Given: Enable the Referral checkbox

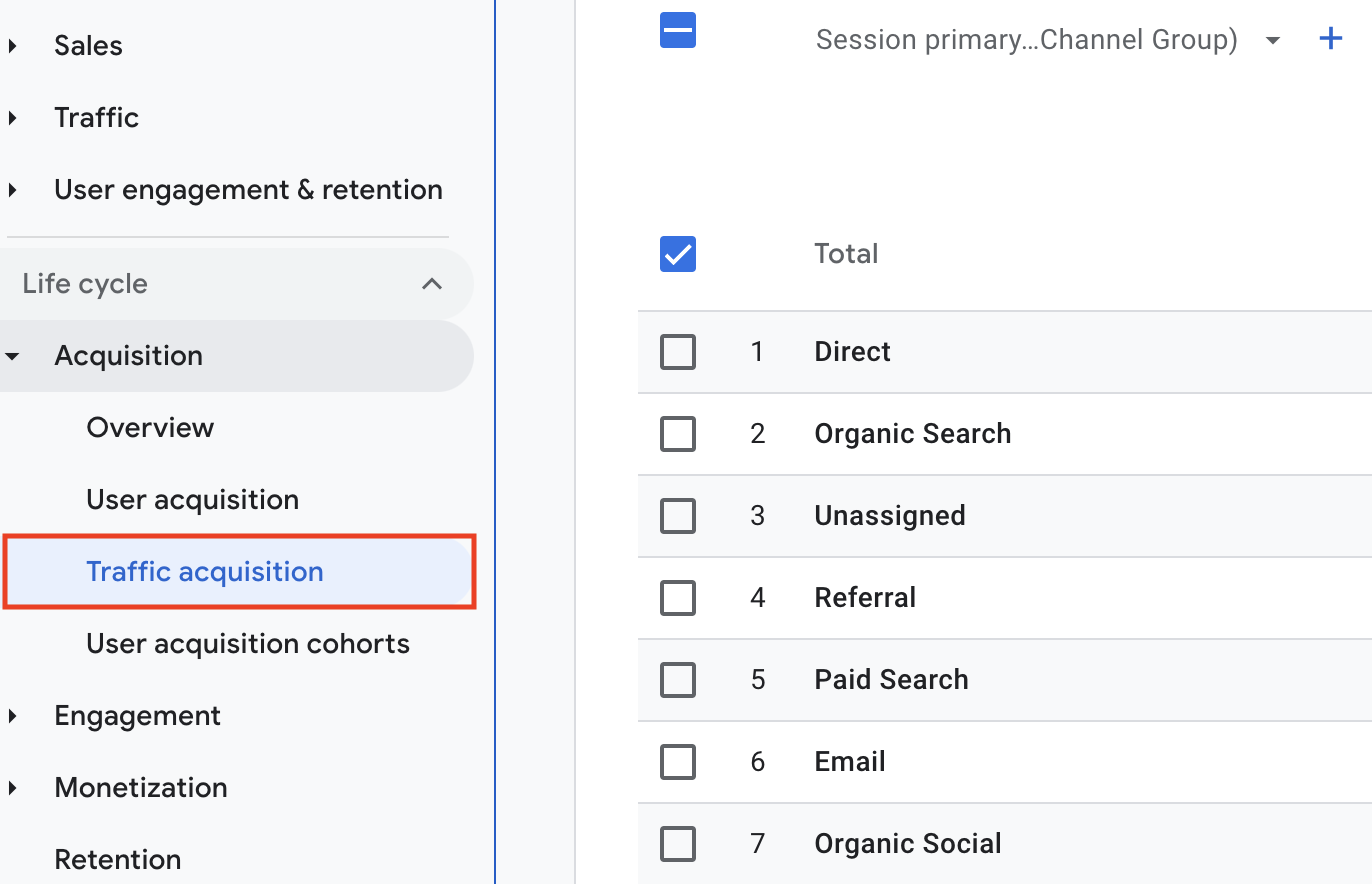Looking at the screenshot, I should click(677, 598).
